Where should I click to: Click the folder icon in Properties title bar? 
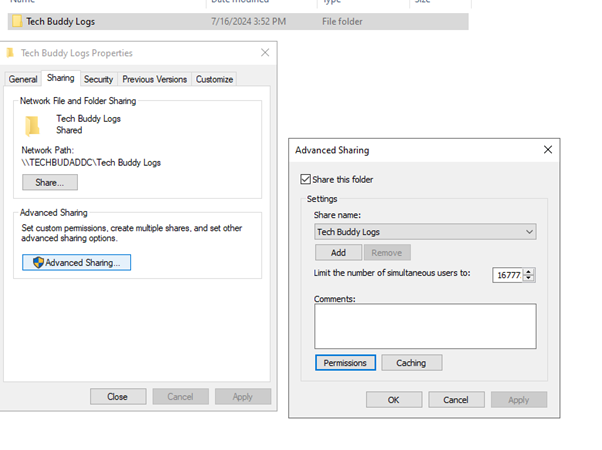pyautogui.click(x=10, y=53)
